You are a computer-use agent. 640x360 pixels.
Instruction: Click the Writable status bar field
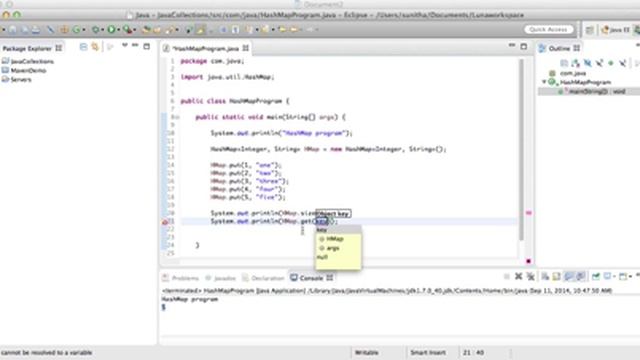pos(367,353)
